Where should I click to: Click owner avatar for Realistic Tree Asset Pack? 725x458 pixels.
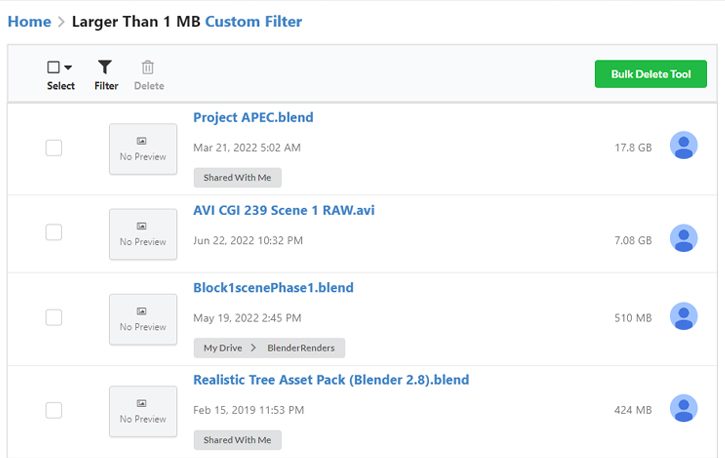point(683,408)
